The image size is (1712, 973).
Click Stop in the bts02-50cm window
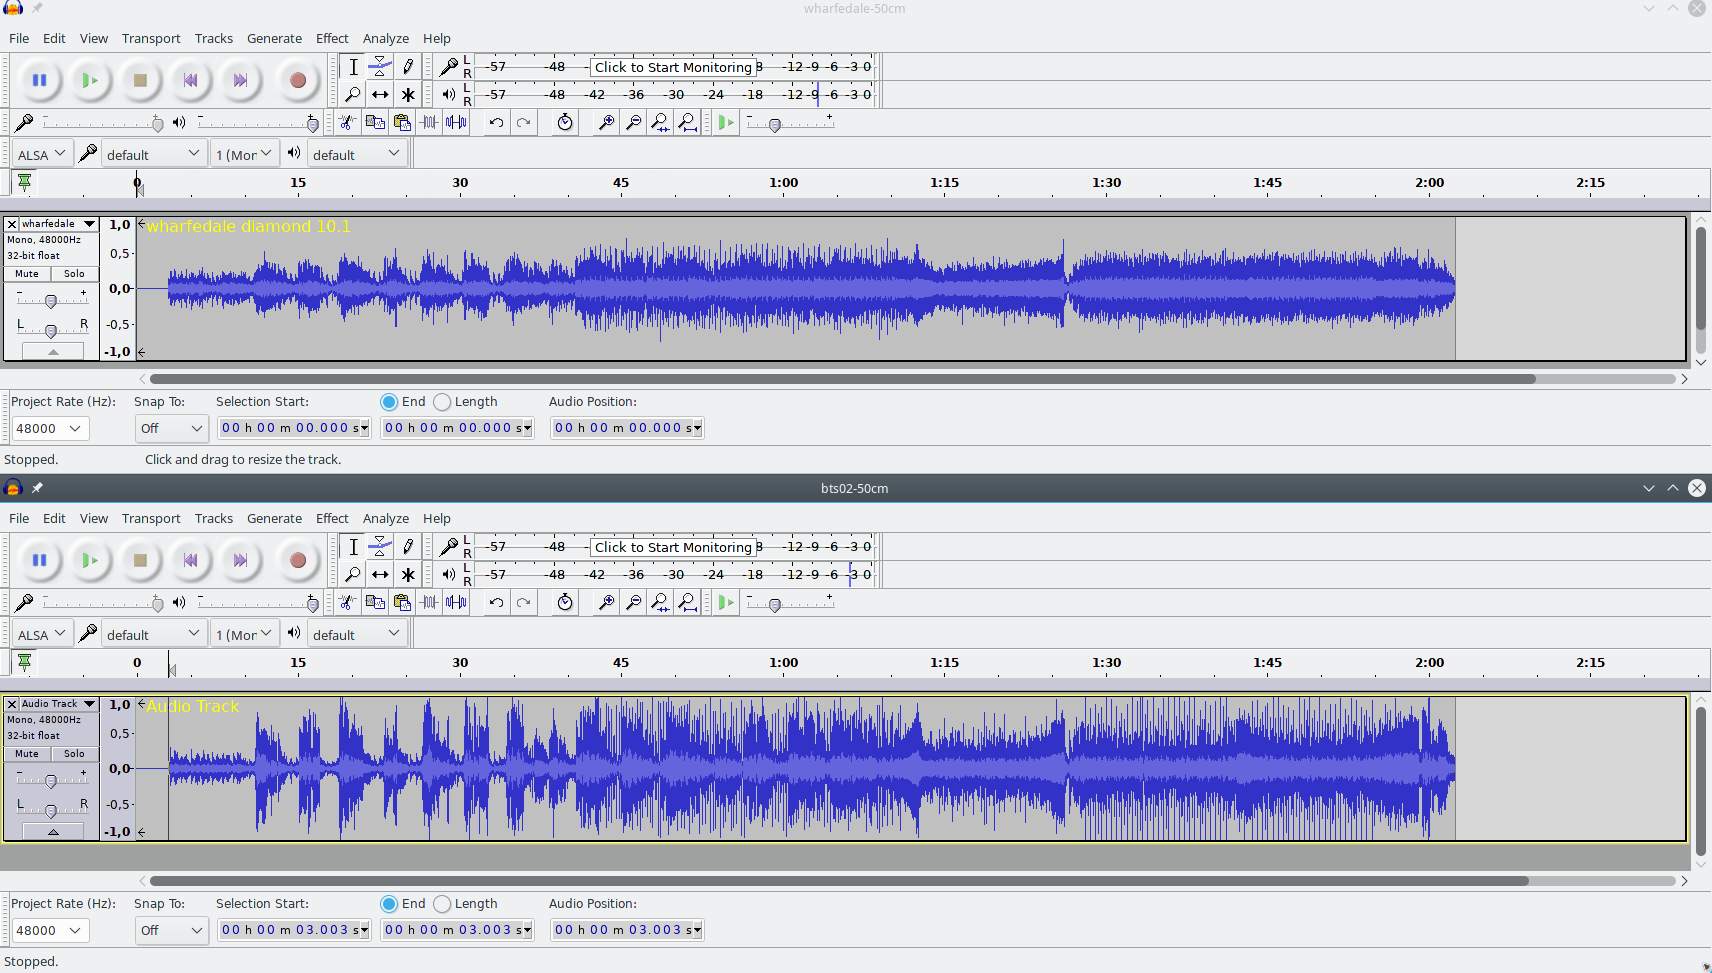pos(140,560)
